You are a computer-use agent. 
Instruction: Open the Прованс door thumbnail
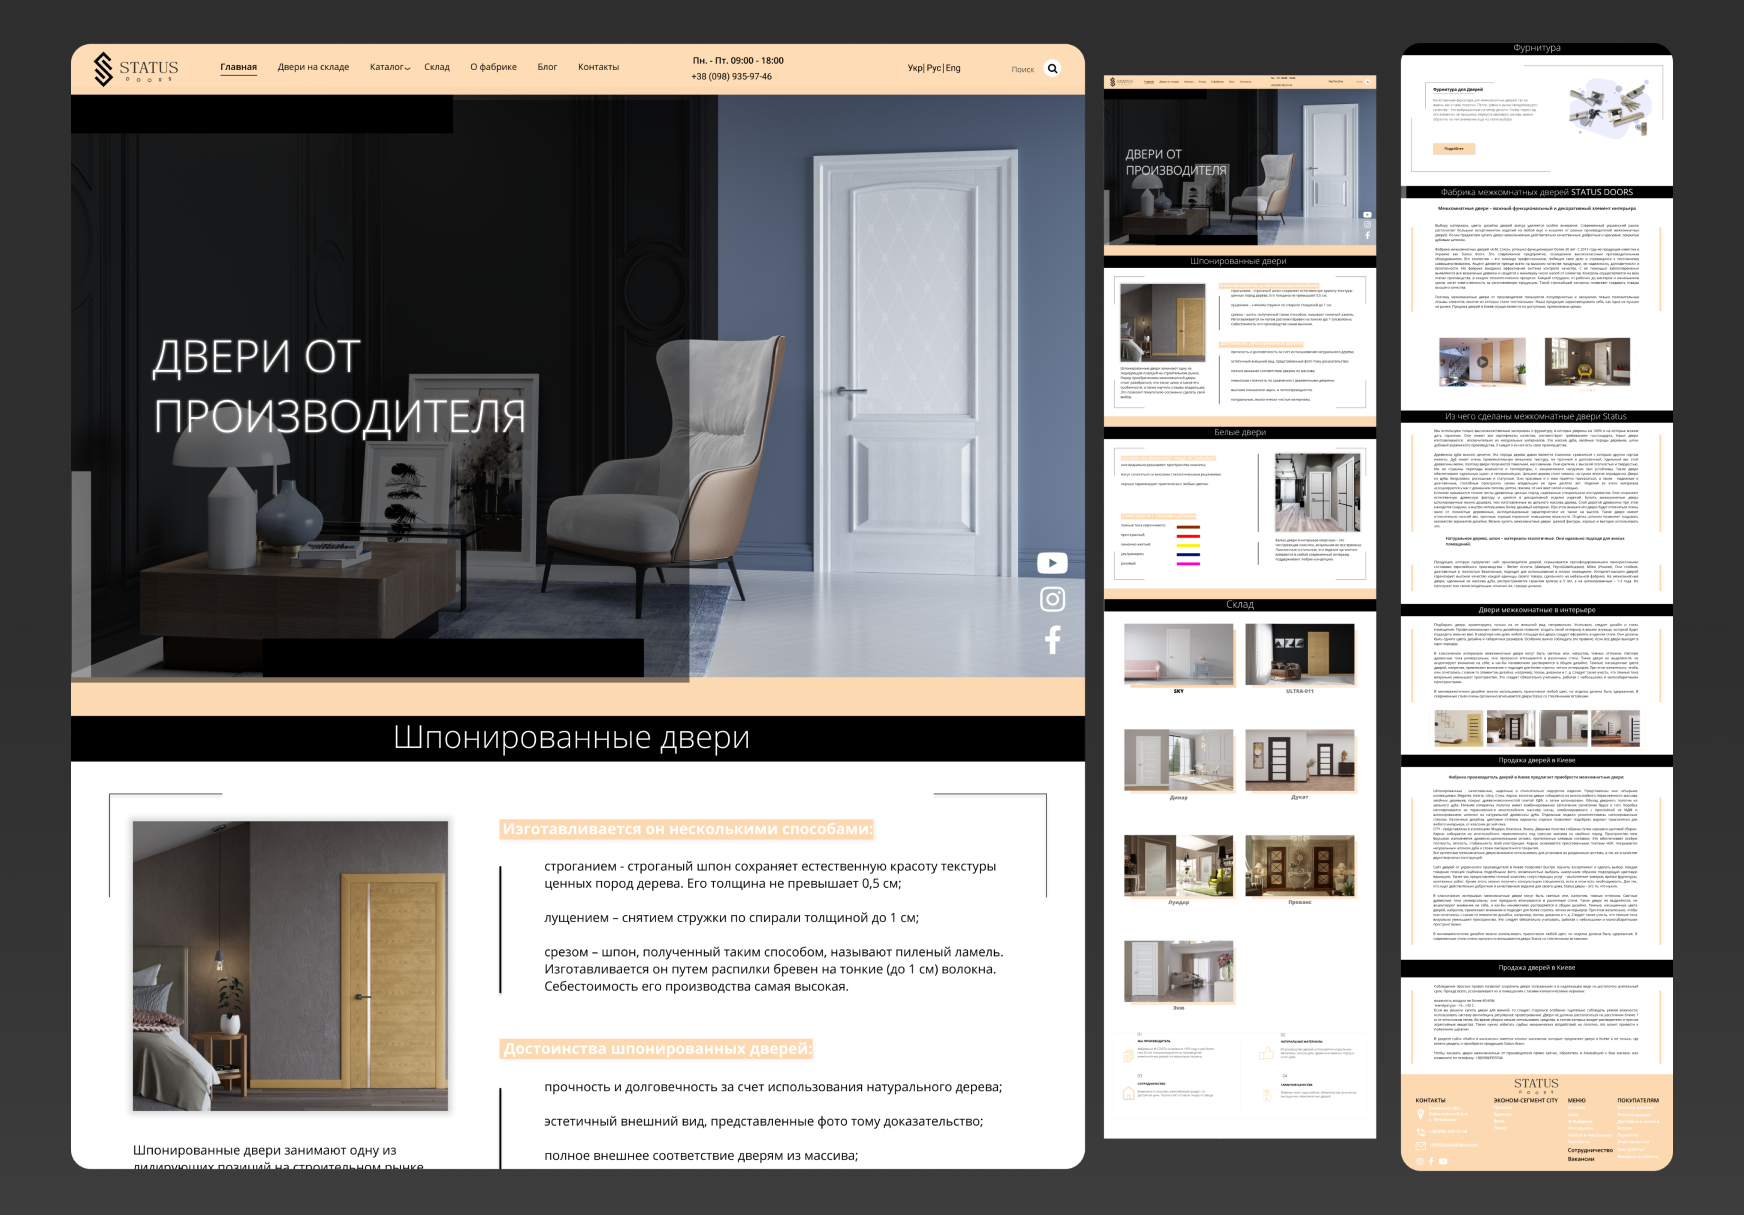point(1300,865)
